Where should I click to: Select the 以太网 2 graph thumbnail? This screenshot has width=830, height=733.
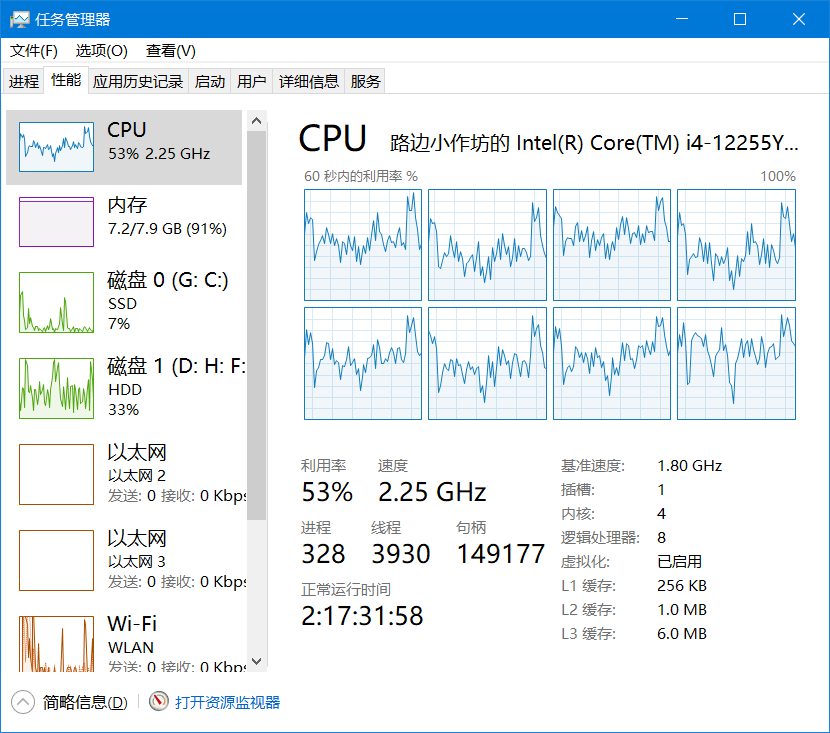click(56, 474)
